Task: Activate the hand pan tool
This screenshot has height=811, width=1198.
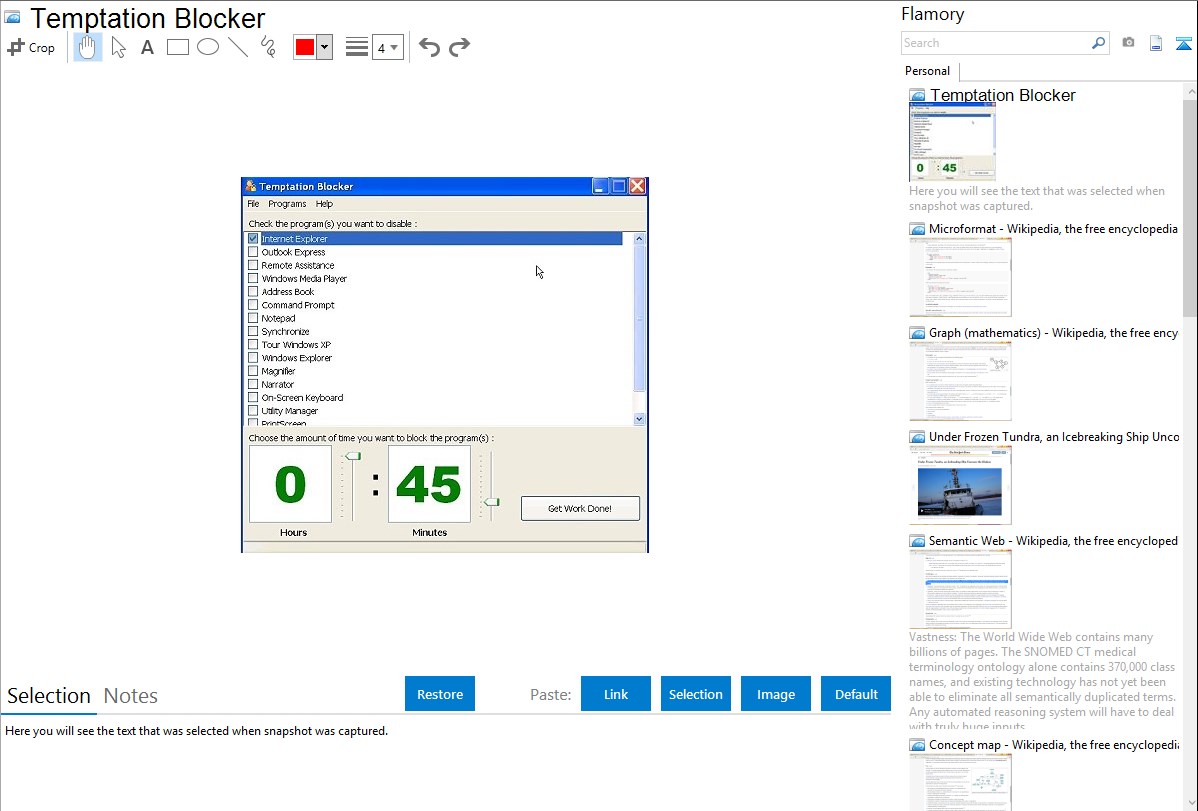Action: click(x=87, y=47)
